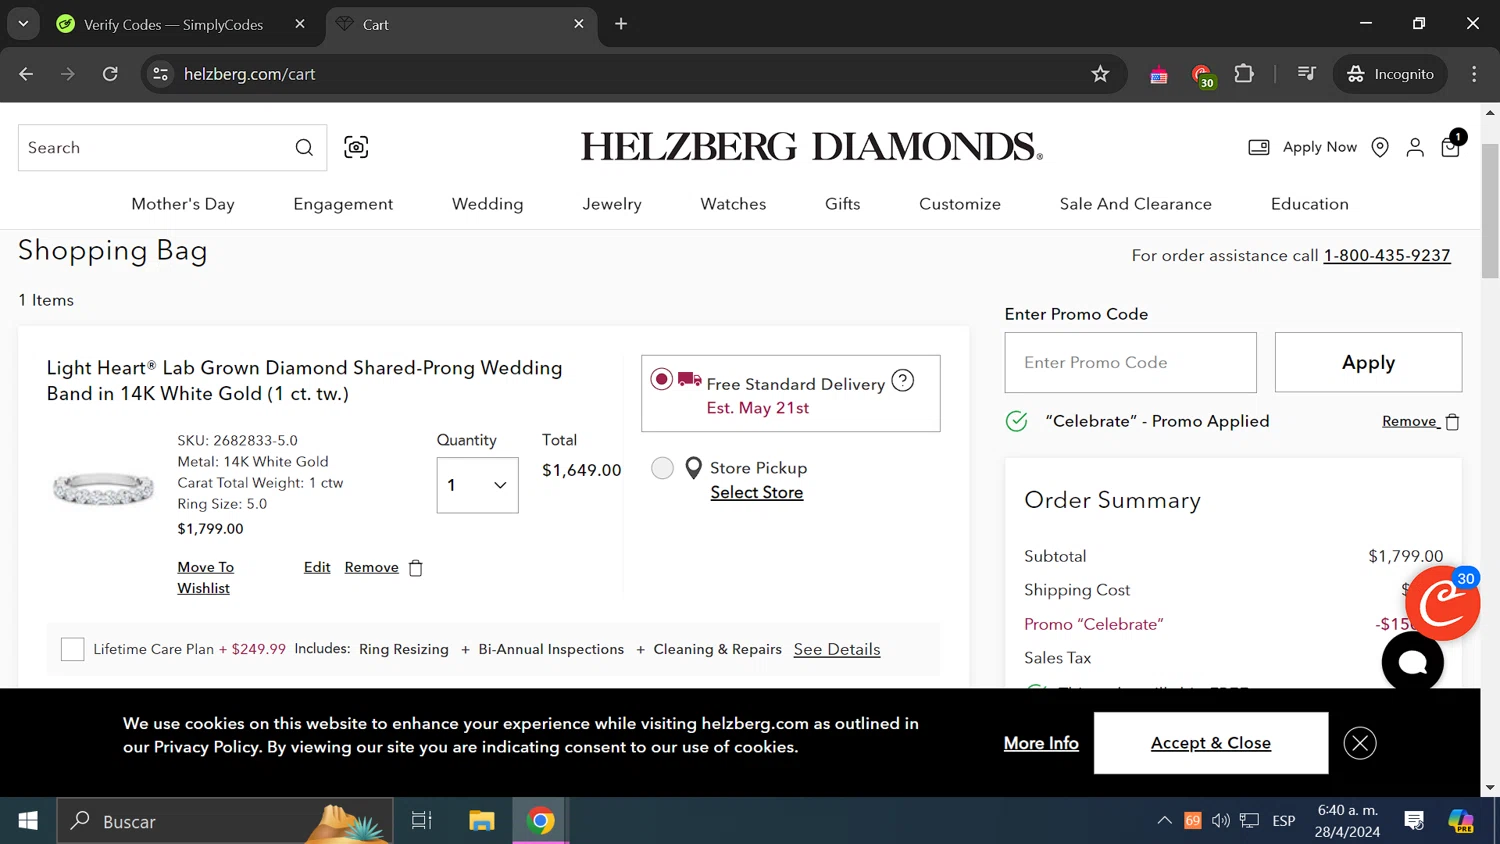Viewport: 1500px width, 844px height.
Task: Call 1-800-435-9237 phone link
Action: pos(1387,256)
